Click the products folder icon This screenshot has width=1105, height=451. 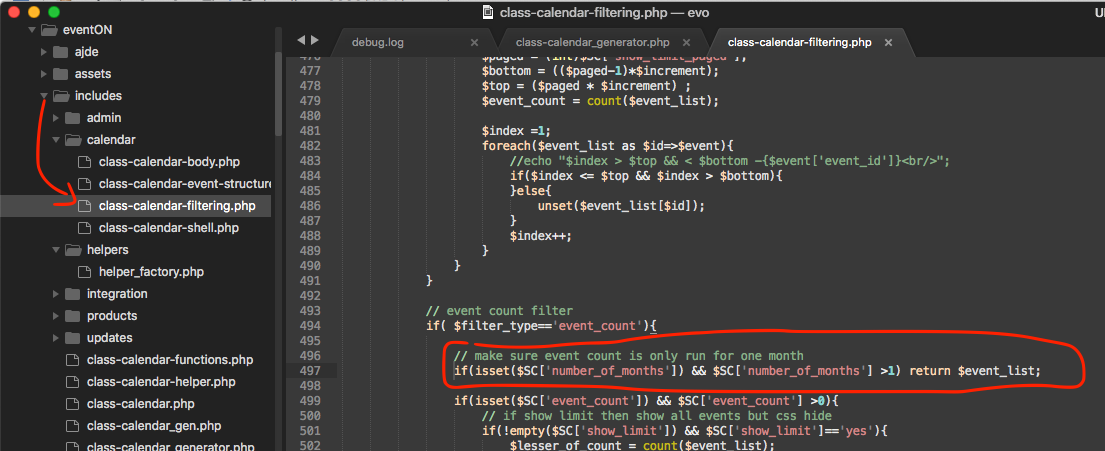pyautogui.click(x=72, y=316)
